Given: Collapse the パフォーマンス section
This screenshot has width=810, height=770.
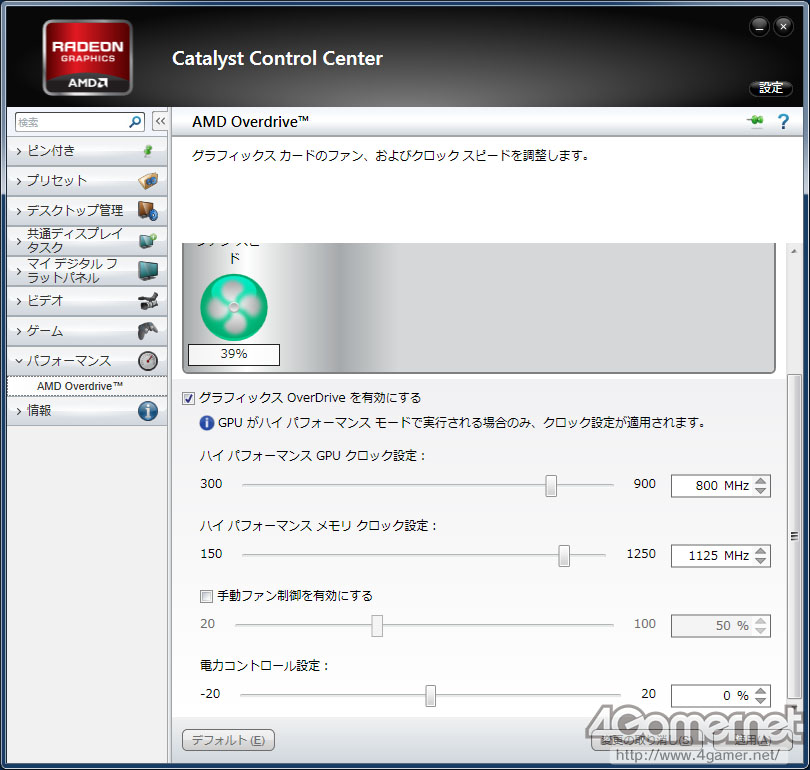Looking at the screenshot, I should pos(87,360).
